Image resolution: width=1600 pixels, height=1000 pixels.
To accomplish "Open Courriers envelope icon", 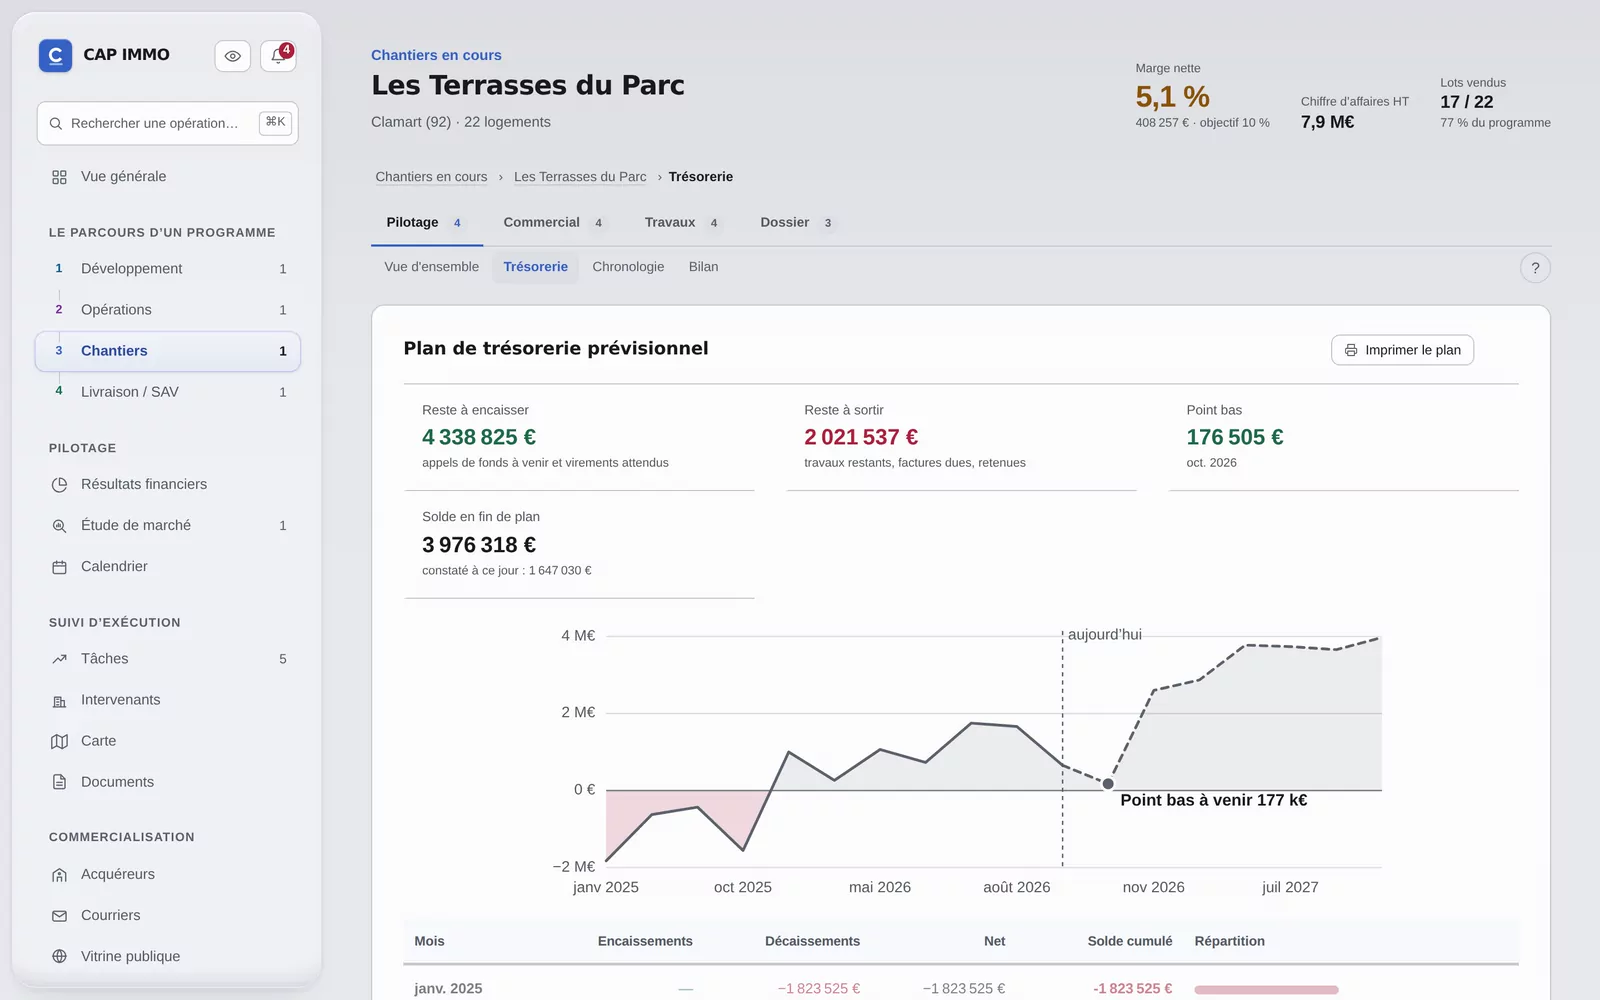I will (59, 916).
